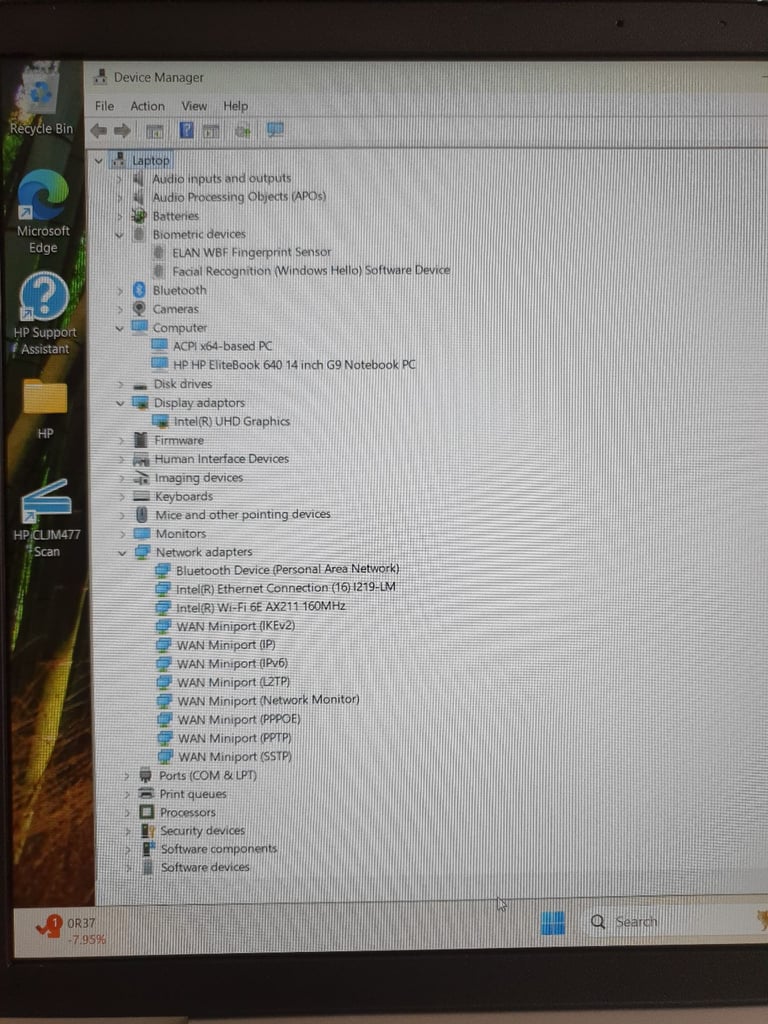Screen dimensions: 768x1024
Task: Expand the Bluetooth category
Action: pyautogui.click(x=120, y=291)
